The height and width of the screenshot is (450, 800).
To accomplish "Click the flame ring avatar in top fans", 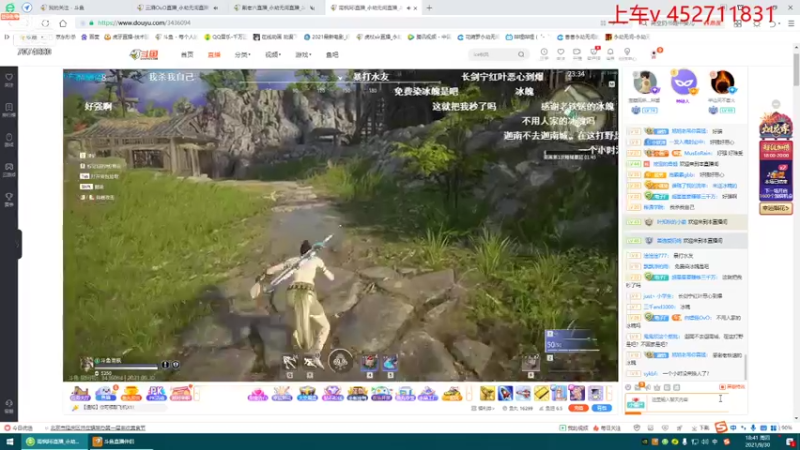I will (722, 82).
